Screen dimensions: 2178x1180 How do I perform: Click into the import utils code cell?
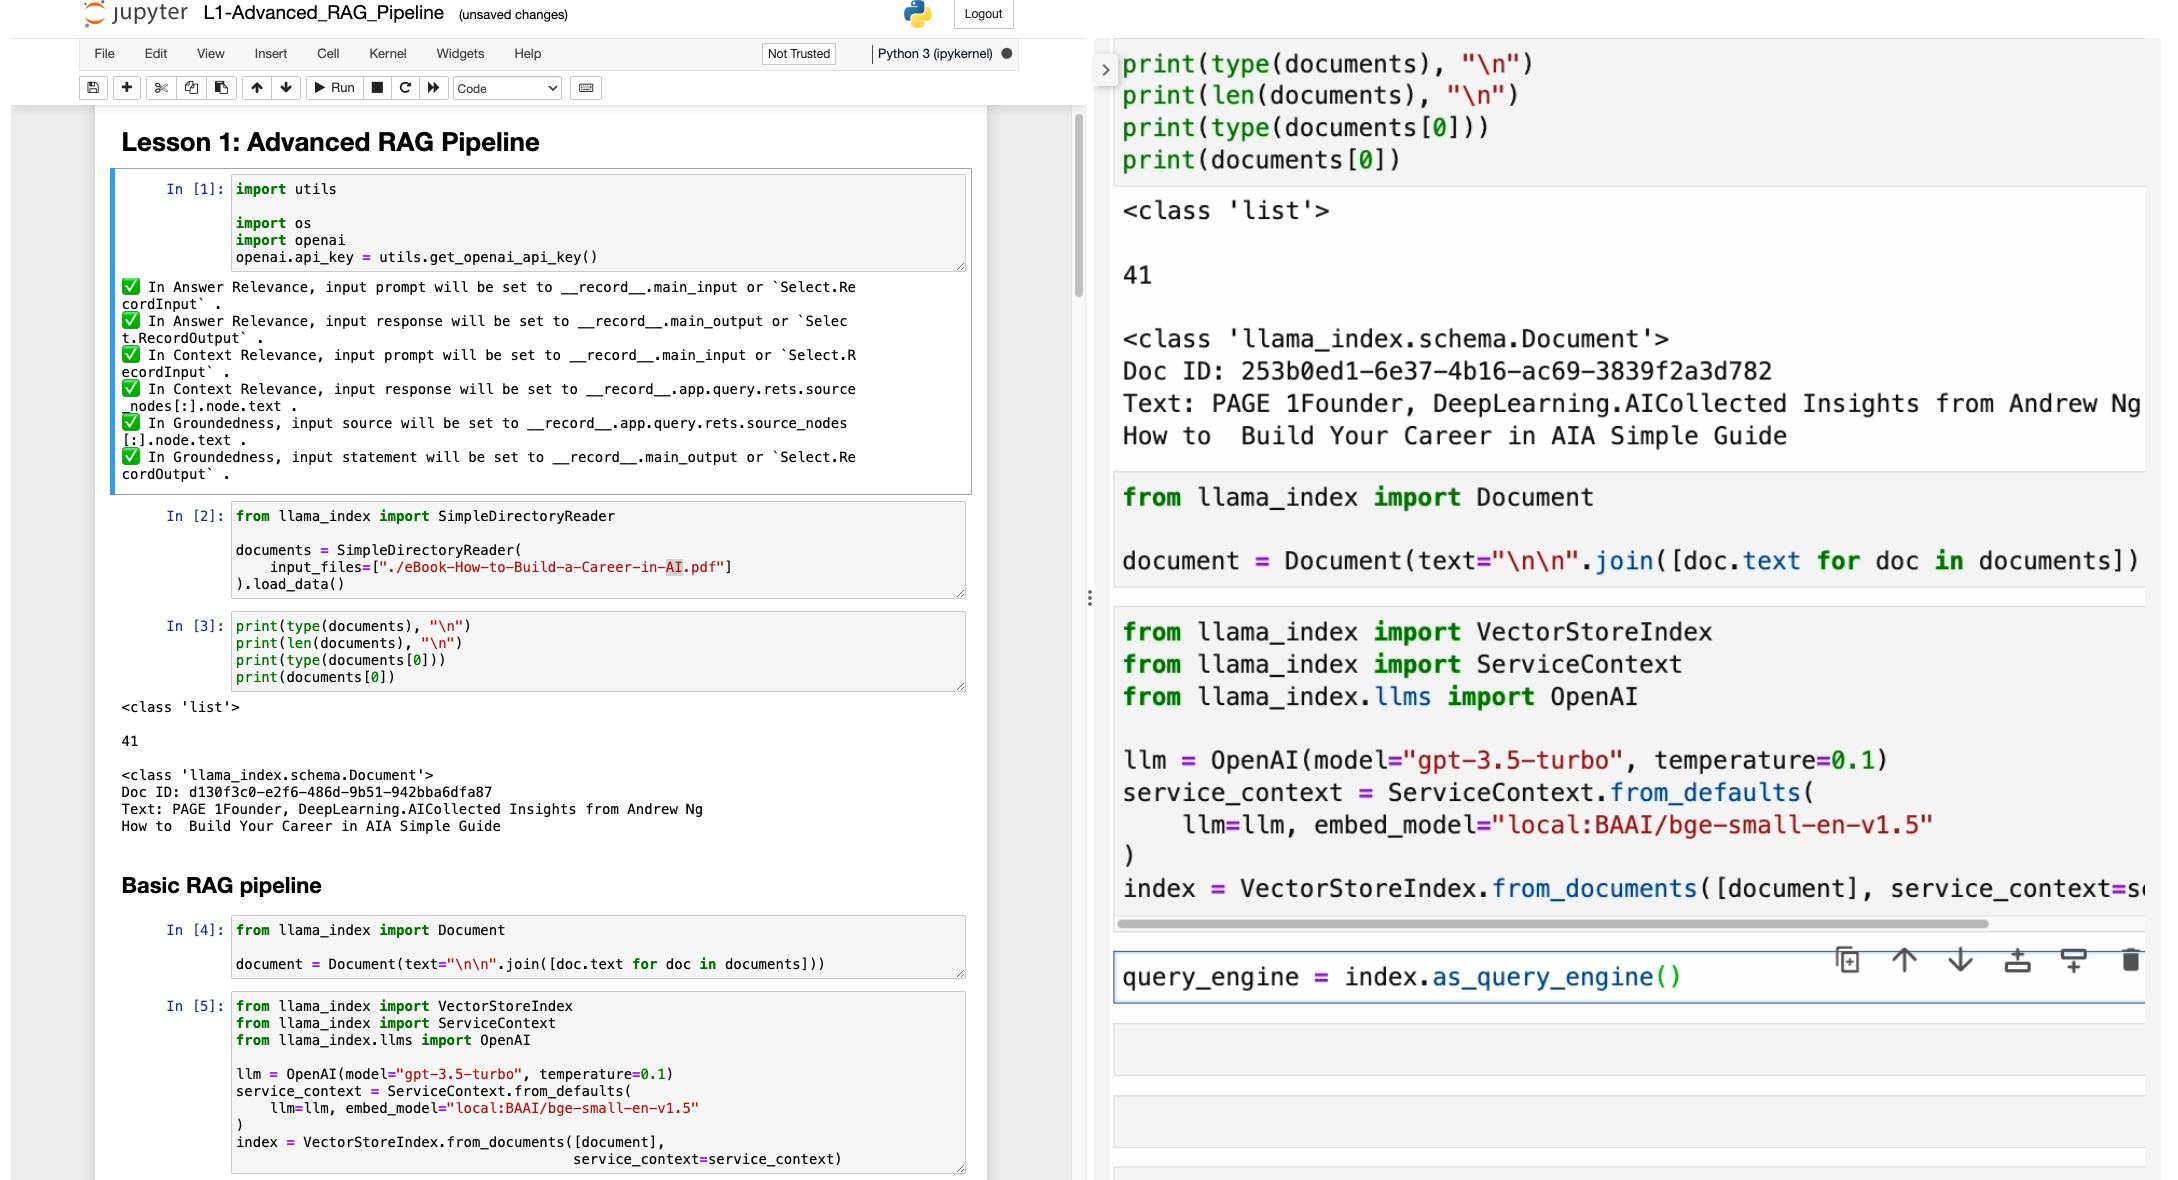[x=597, y=222]
